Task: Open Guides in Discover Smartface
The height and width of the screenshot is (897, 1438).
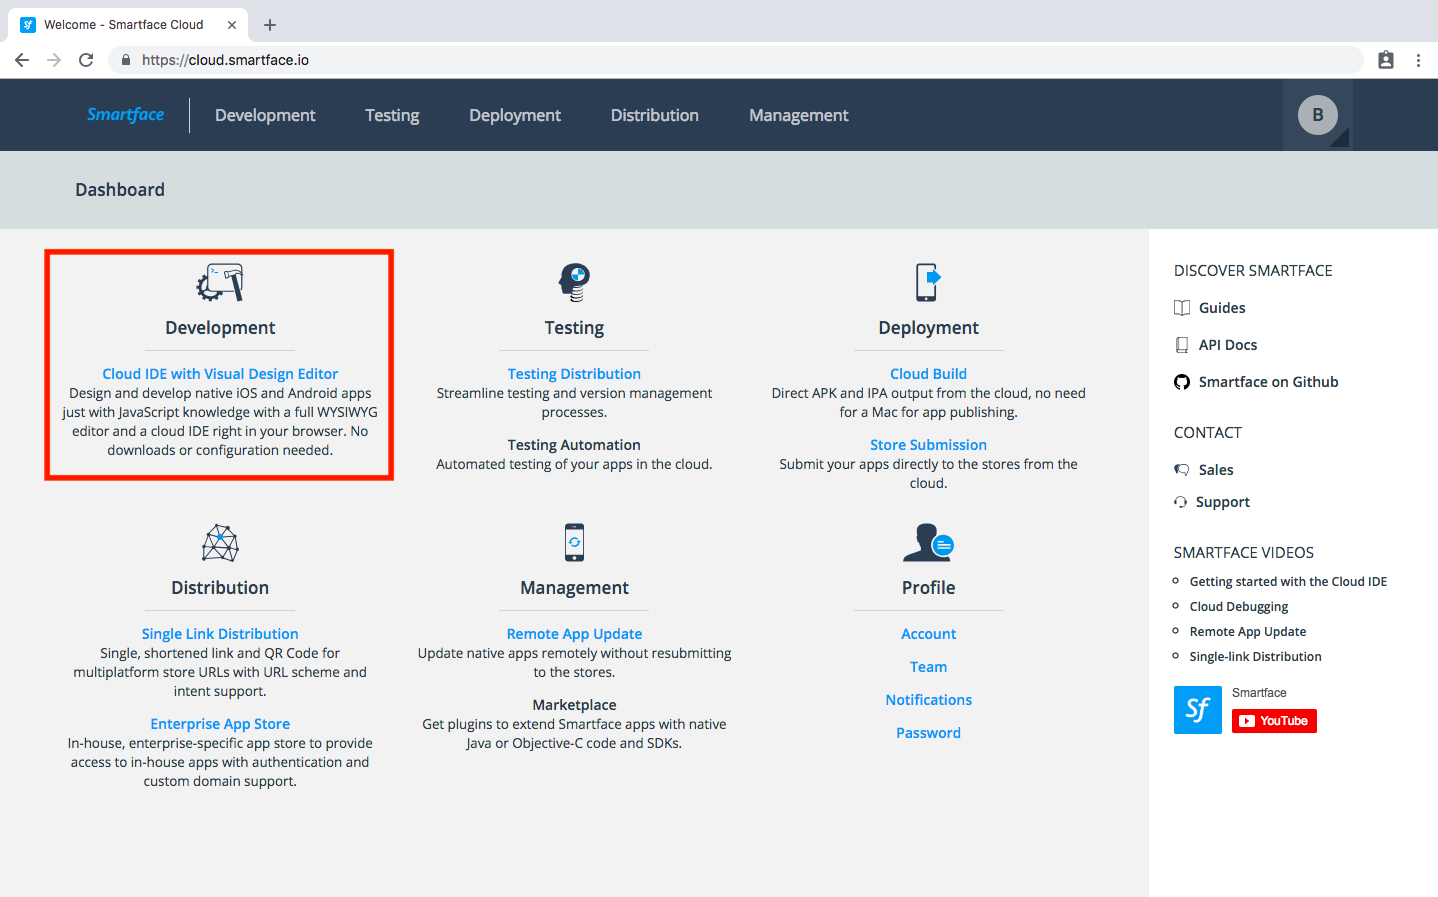Action: (1222, 308)
